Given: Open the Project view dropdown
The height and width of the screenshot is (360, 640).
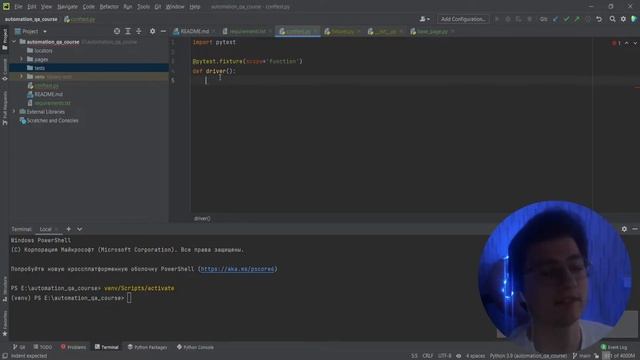Looking at the screenshot, I should point(31,31).
